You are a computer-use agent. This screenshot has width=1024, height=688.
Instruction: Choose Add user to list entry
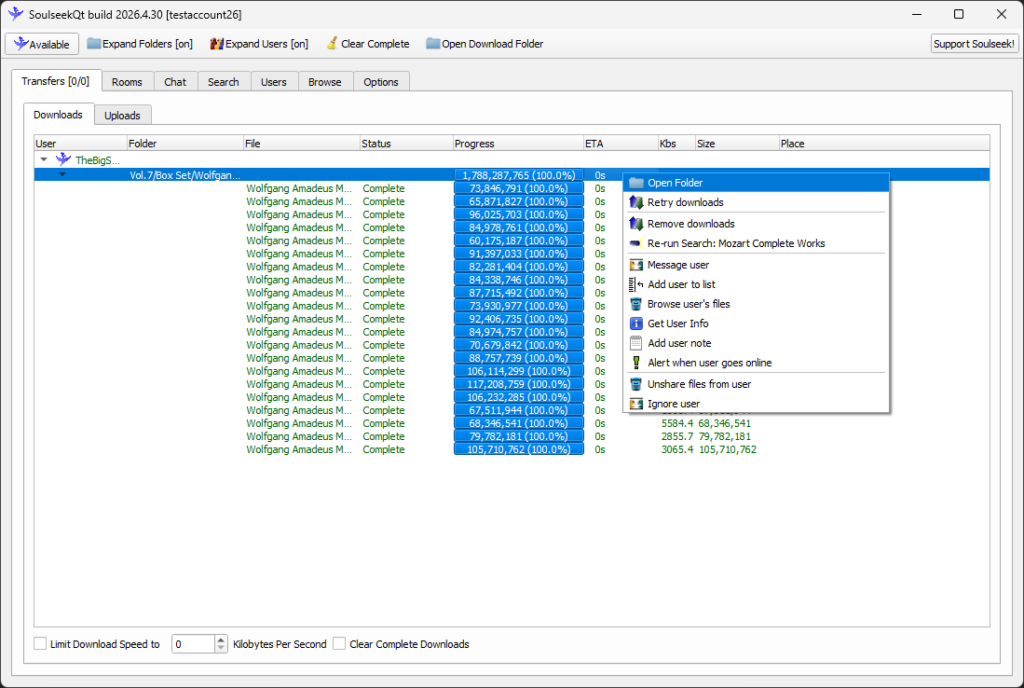756,285
